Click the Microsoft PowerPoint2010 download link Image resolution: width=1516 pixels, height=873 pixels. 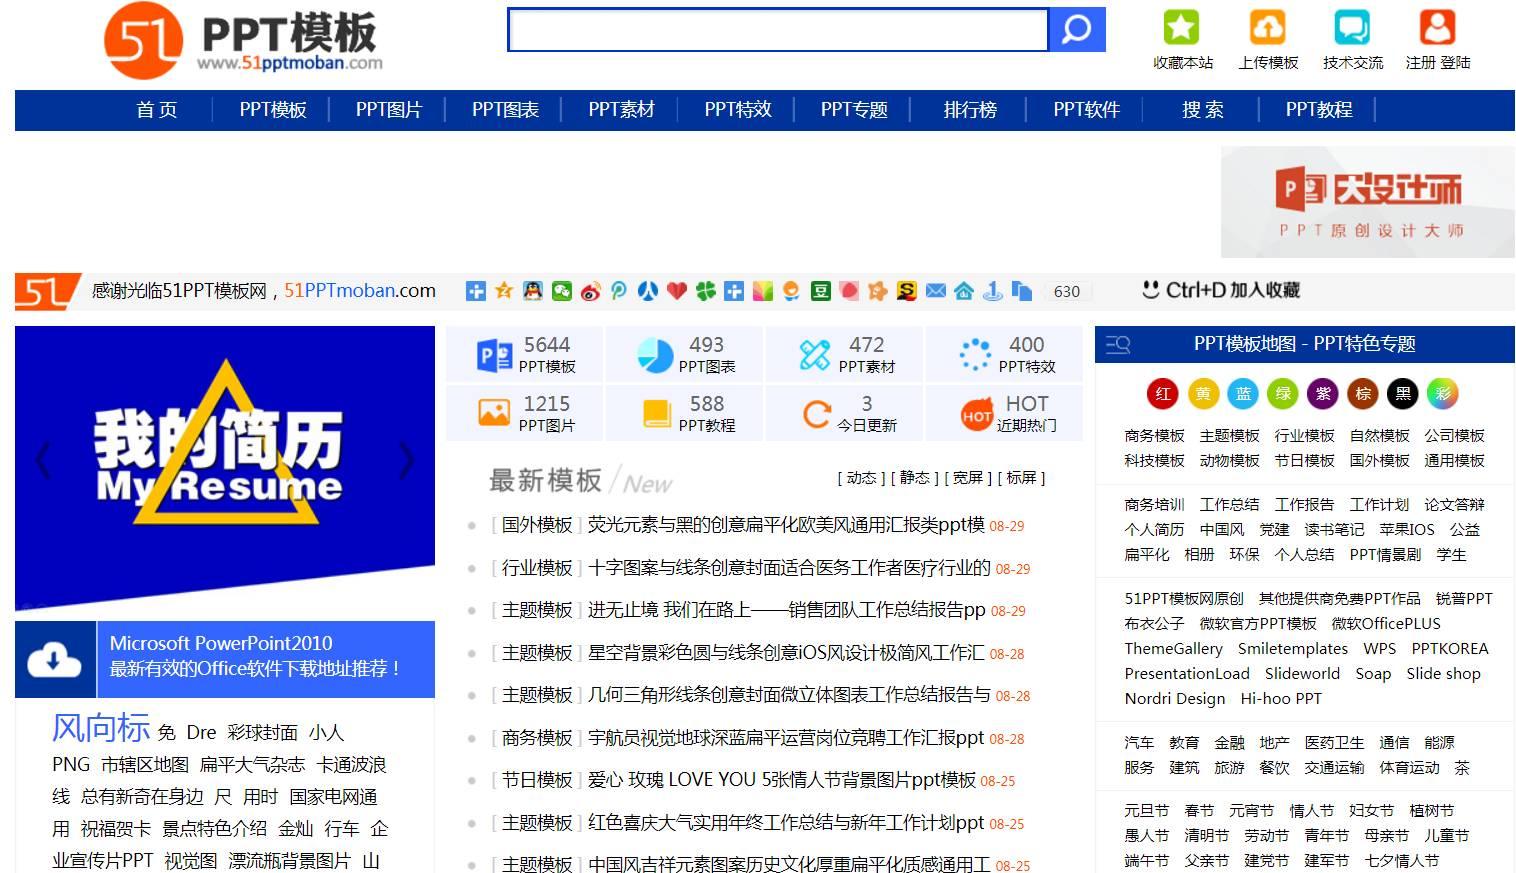pyautogui.click(x=221, y=643)
